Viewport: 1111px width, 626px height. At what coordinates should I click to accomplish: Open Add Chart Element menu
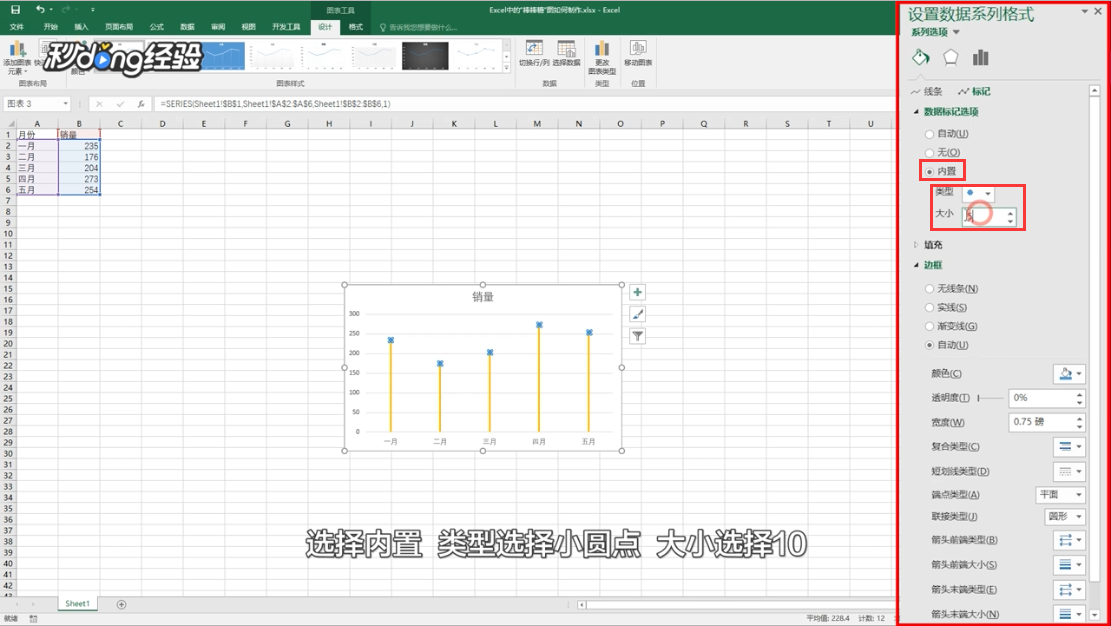tap(16, 57)
